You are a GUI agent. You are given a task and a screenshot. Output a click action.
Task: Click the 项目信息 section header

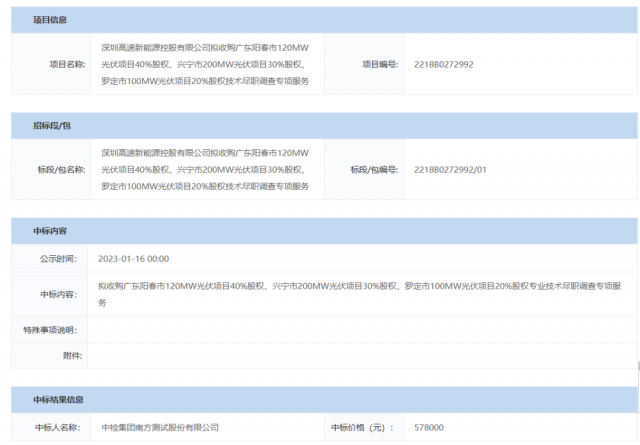[50, 20]
